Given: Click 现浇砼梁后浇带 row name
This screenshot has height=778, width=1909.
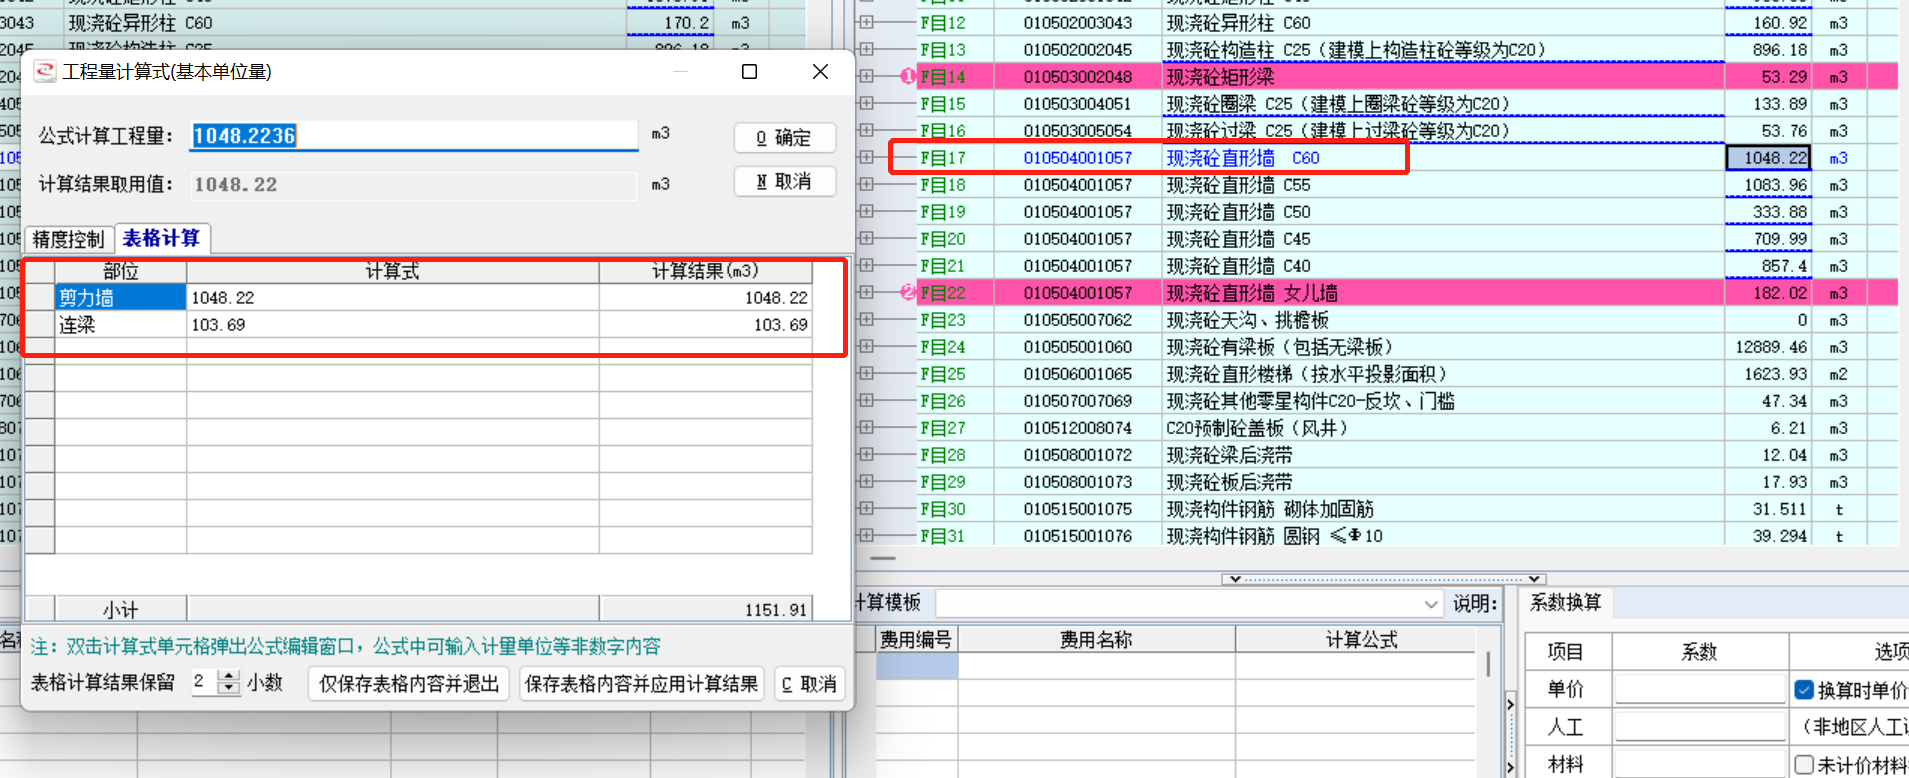Looking at the screenshot, I should pyautogui.click(x=1230, y=454).
